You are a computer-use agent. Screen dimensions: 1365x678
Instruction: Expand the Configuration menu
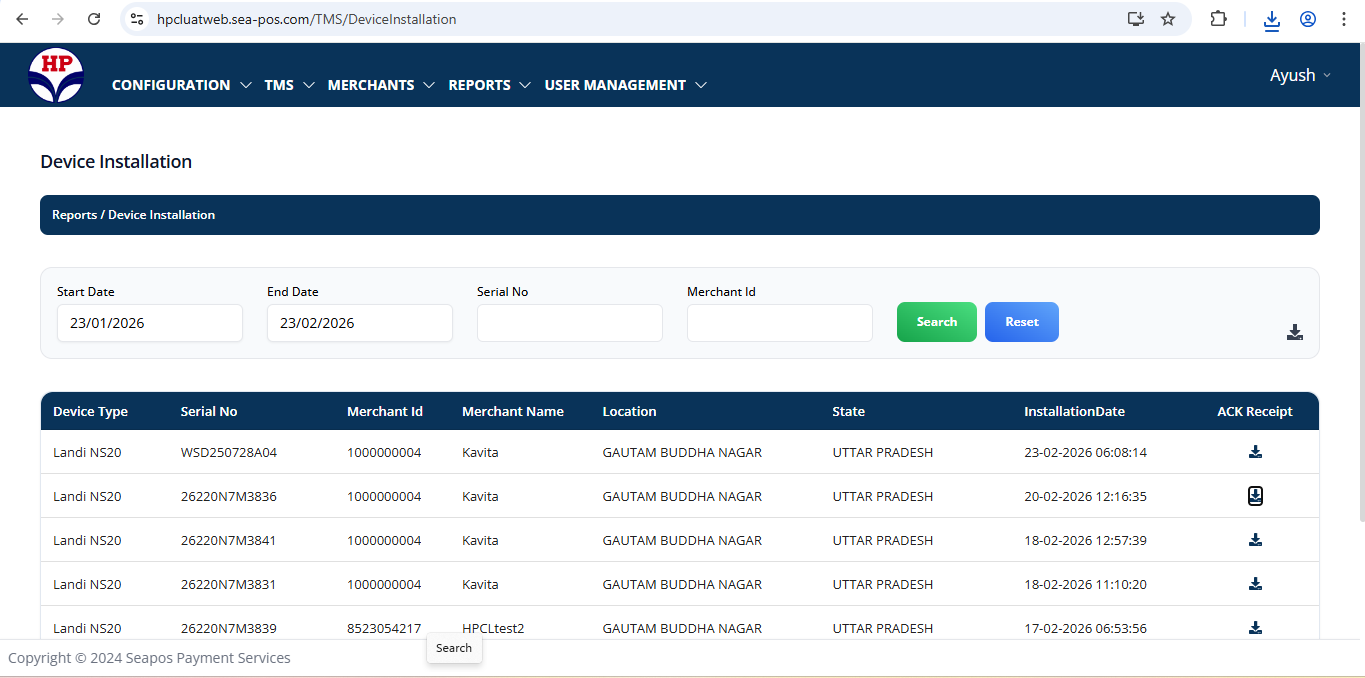181,85
